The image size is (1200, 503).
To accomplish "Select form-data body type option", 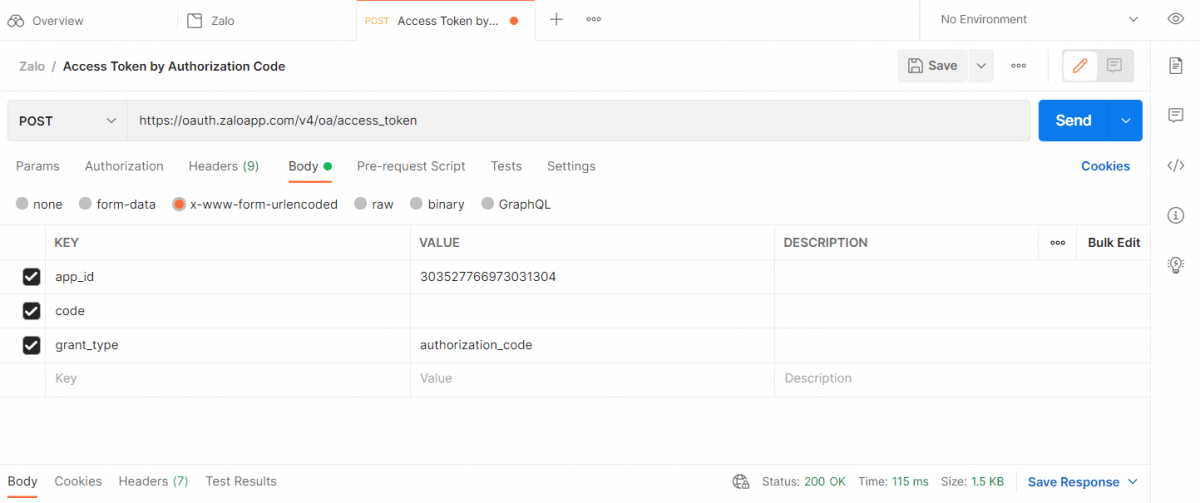I will click(86, 204).
